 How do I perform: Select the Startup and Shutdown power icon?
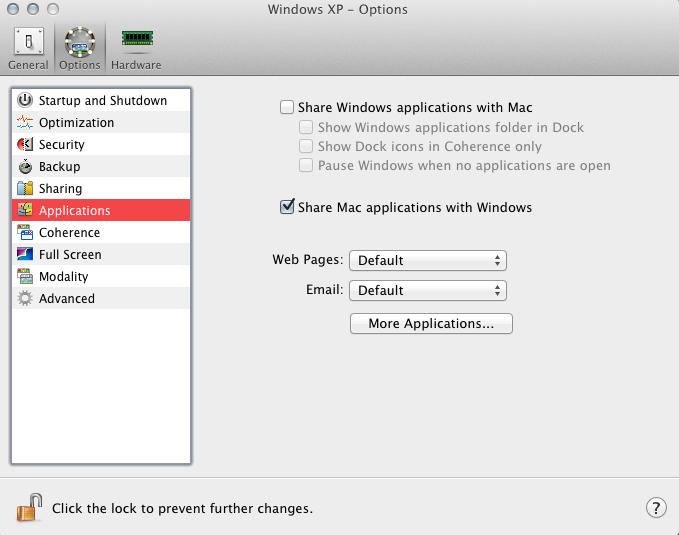[25, 100]
